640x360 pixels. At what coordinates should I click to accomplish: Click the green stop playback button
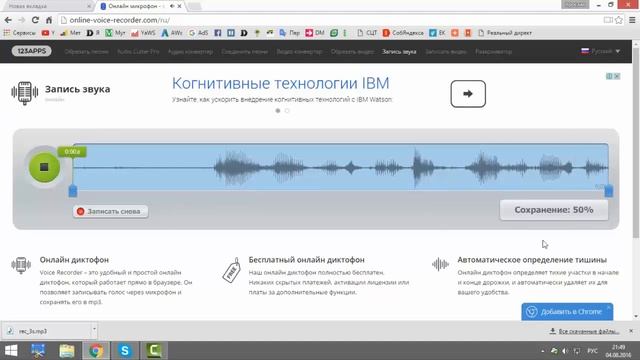(44, 167)
